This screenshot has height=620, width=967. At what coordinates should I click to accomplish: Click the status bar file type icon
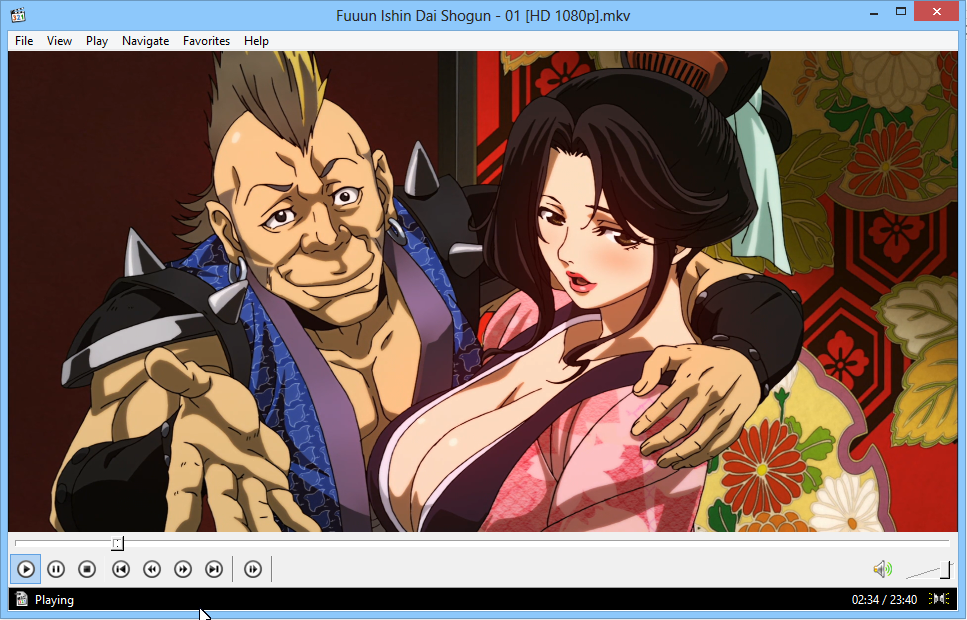pos(22,599)
